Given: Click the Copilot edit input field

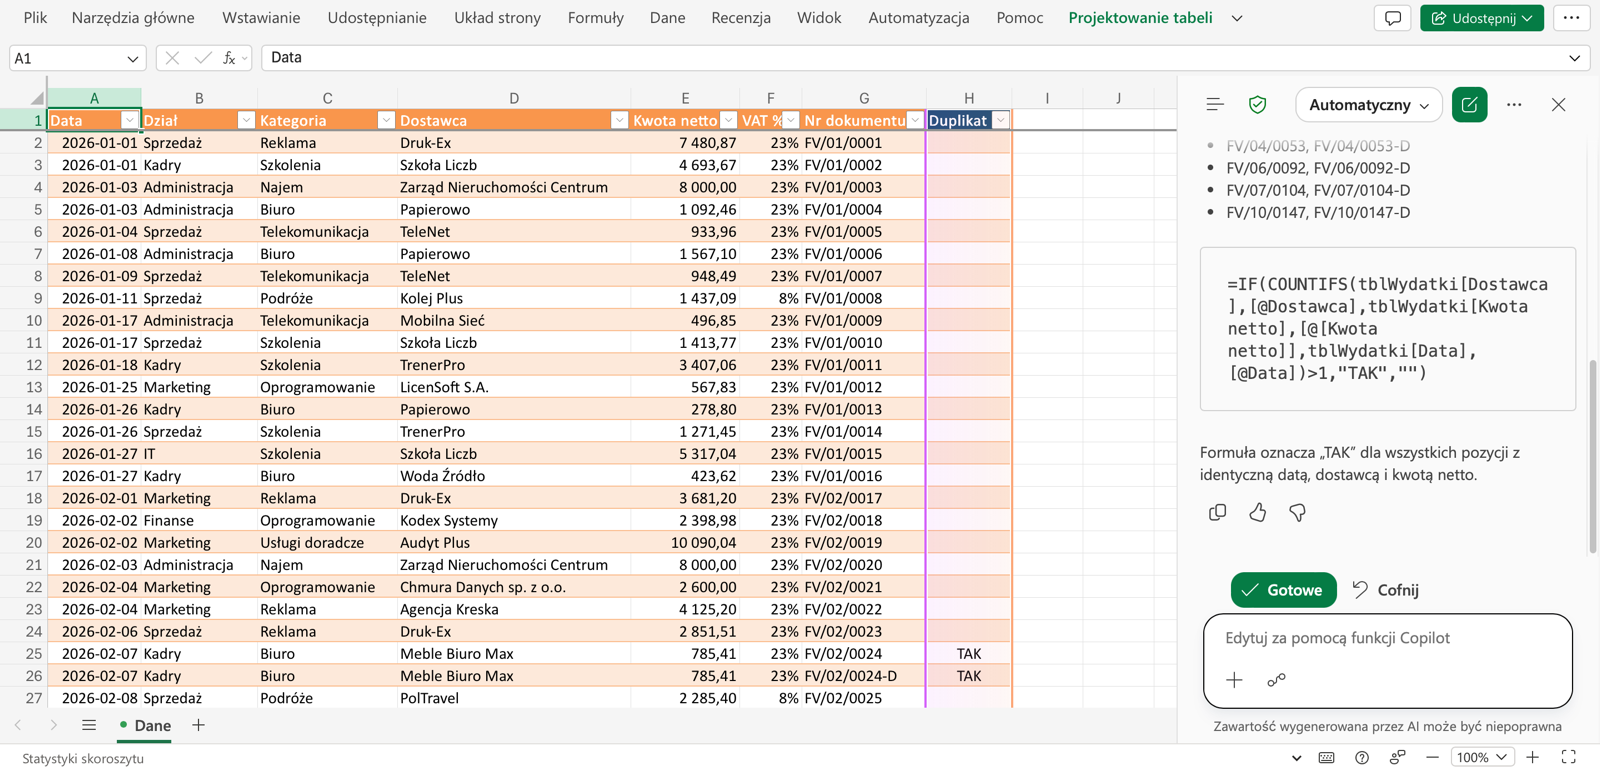Looking at the screenshot, I should pyautogui.click(x=1387, y=638).
